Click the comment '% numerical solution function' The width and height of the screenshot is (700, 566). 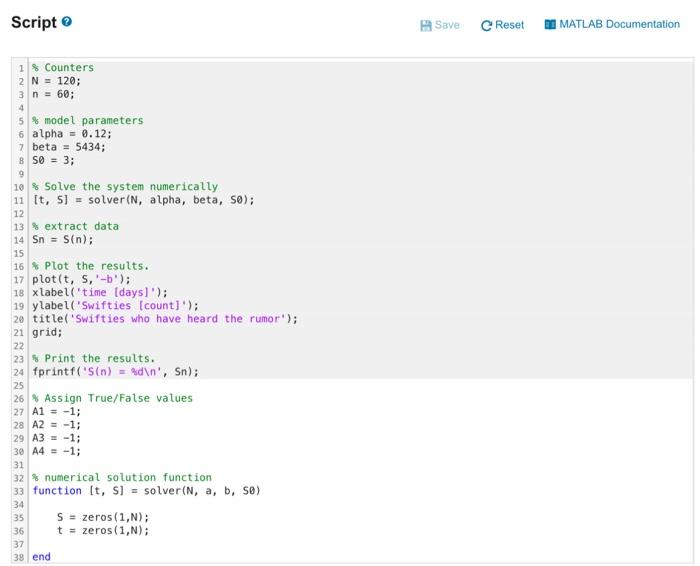coord(122,477)
